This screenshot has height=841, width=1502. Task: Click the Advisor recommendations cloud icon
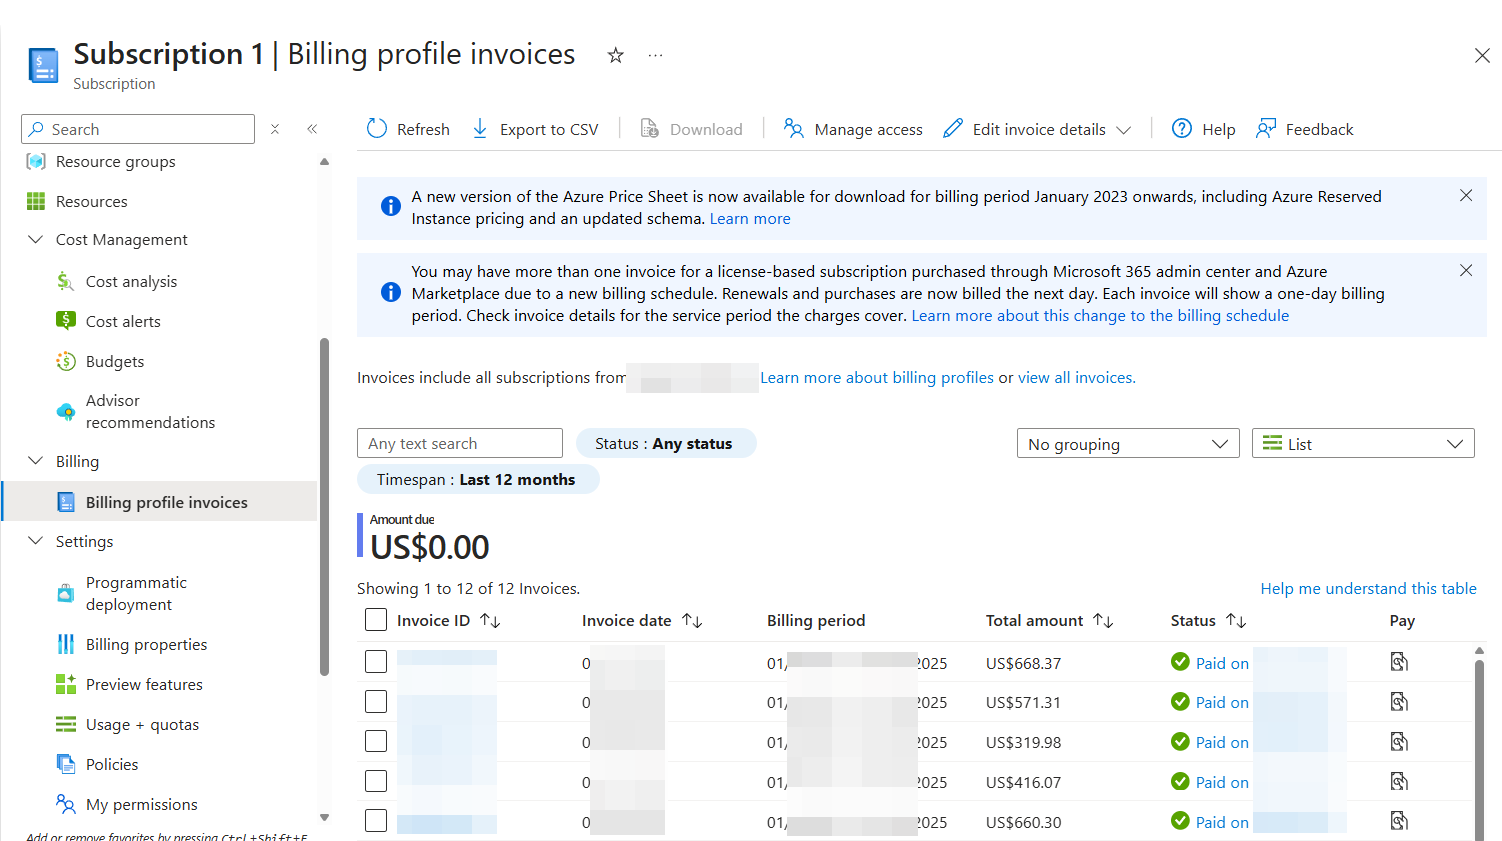pyautogui.click(x=66, y=411)
